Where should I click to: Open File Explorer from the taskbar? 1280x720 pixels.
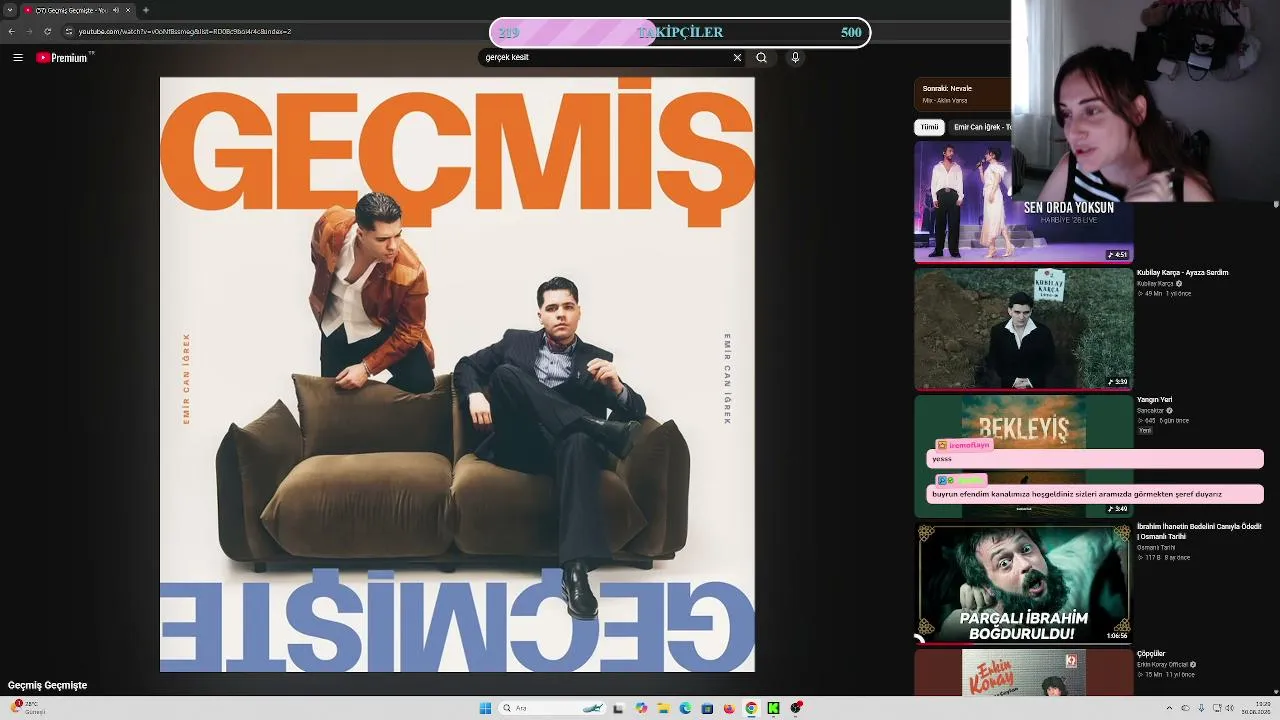coord(663,708)
